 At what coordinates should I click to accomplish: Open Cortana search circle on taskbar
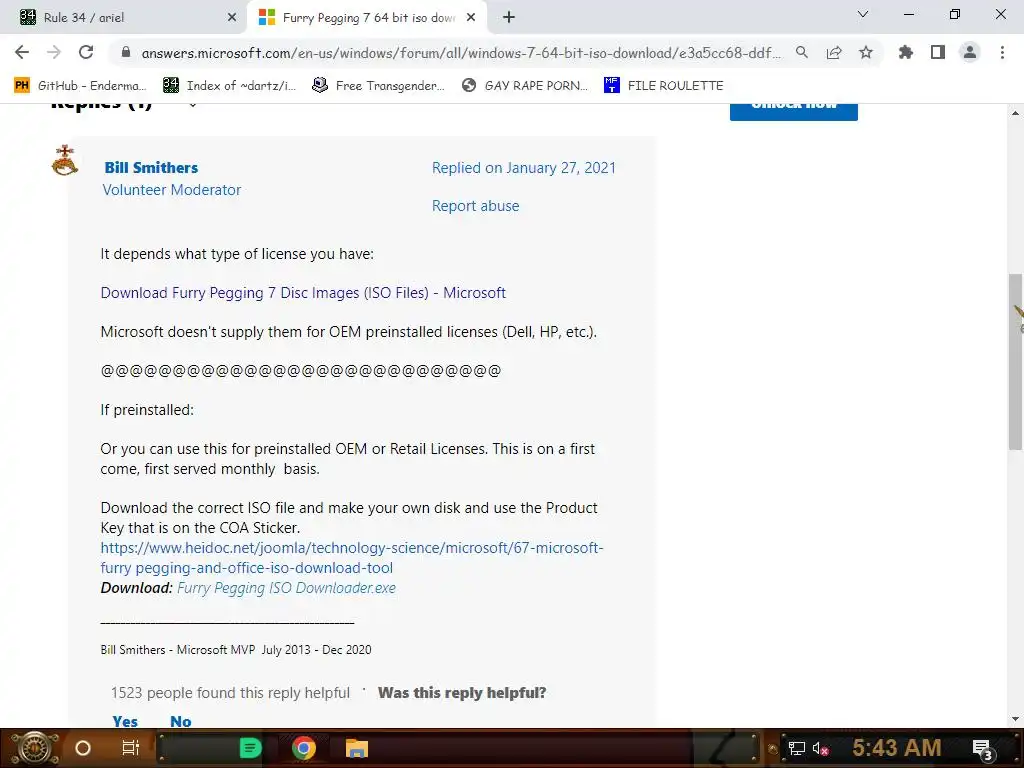point(83,748)
